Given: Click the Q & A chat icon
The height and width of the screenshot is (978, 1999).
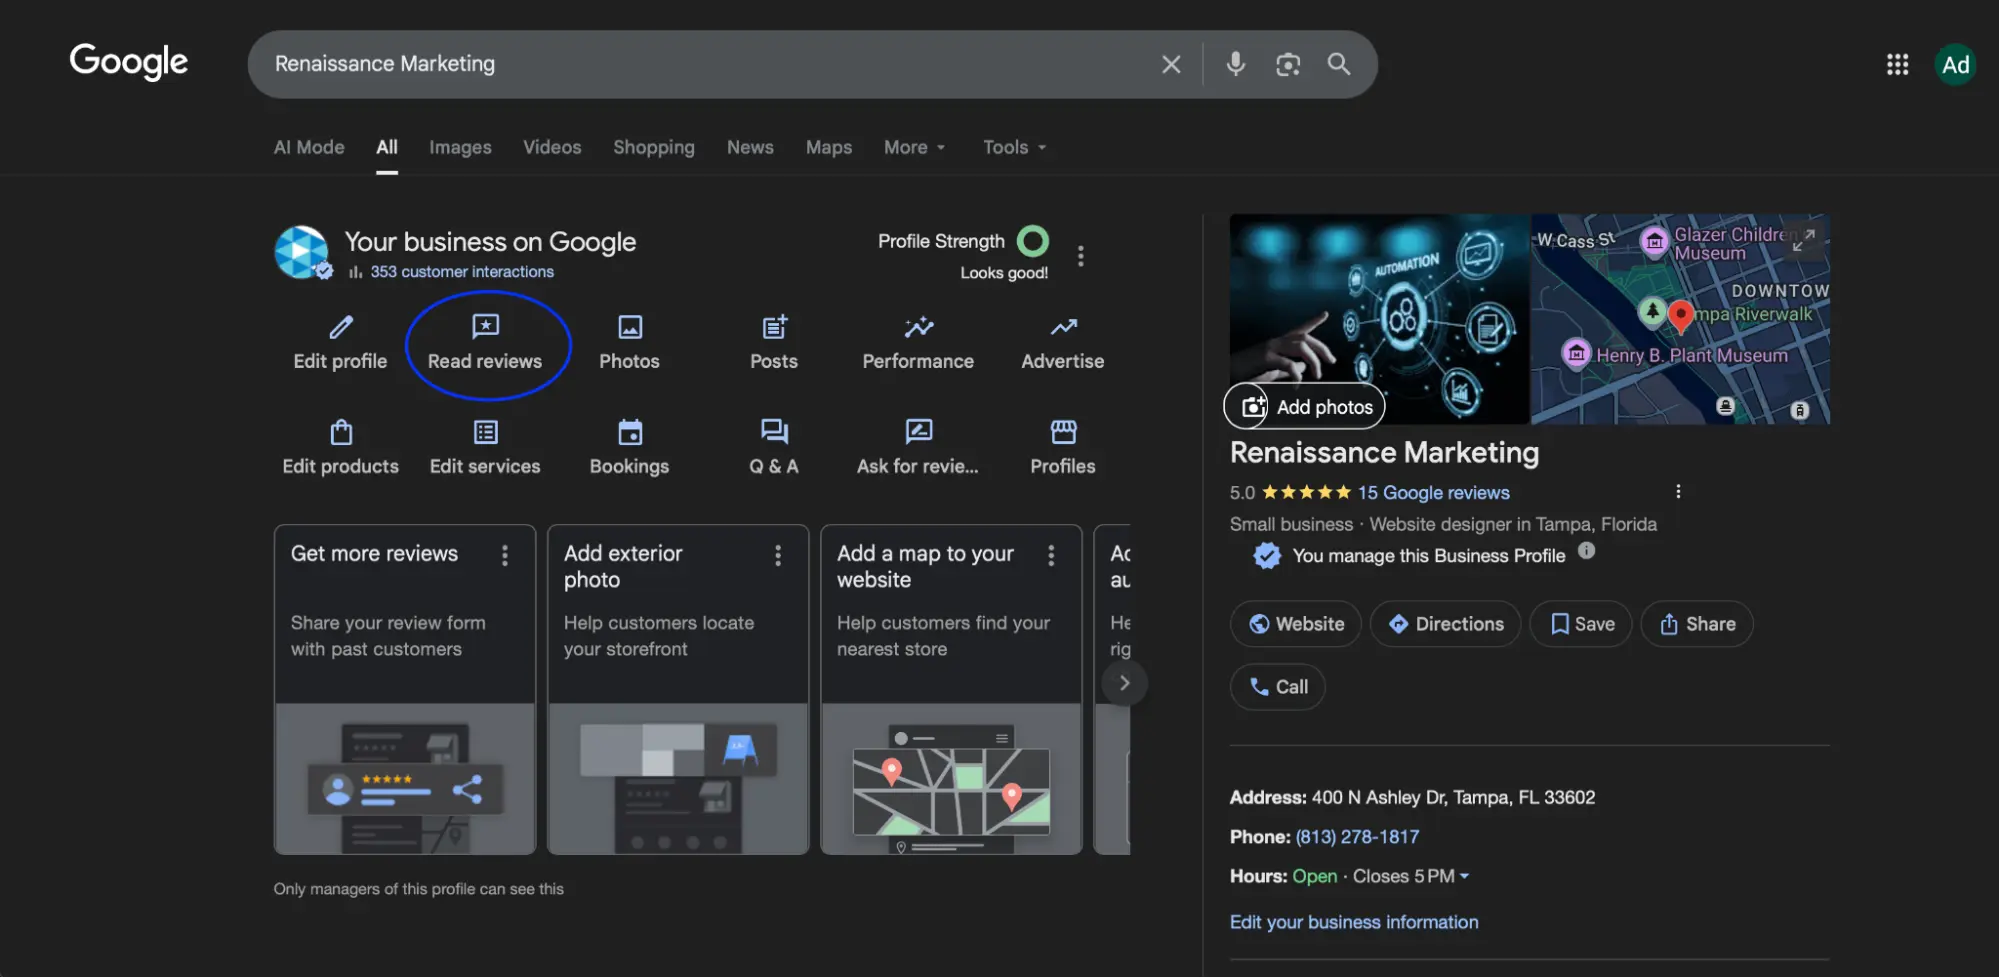Looking at the screenshot, I should click(x=772, y=433).
